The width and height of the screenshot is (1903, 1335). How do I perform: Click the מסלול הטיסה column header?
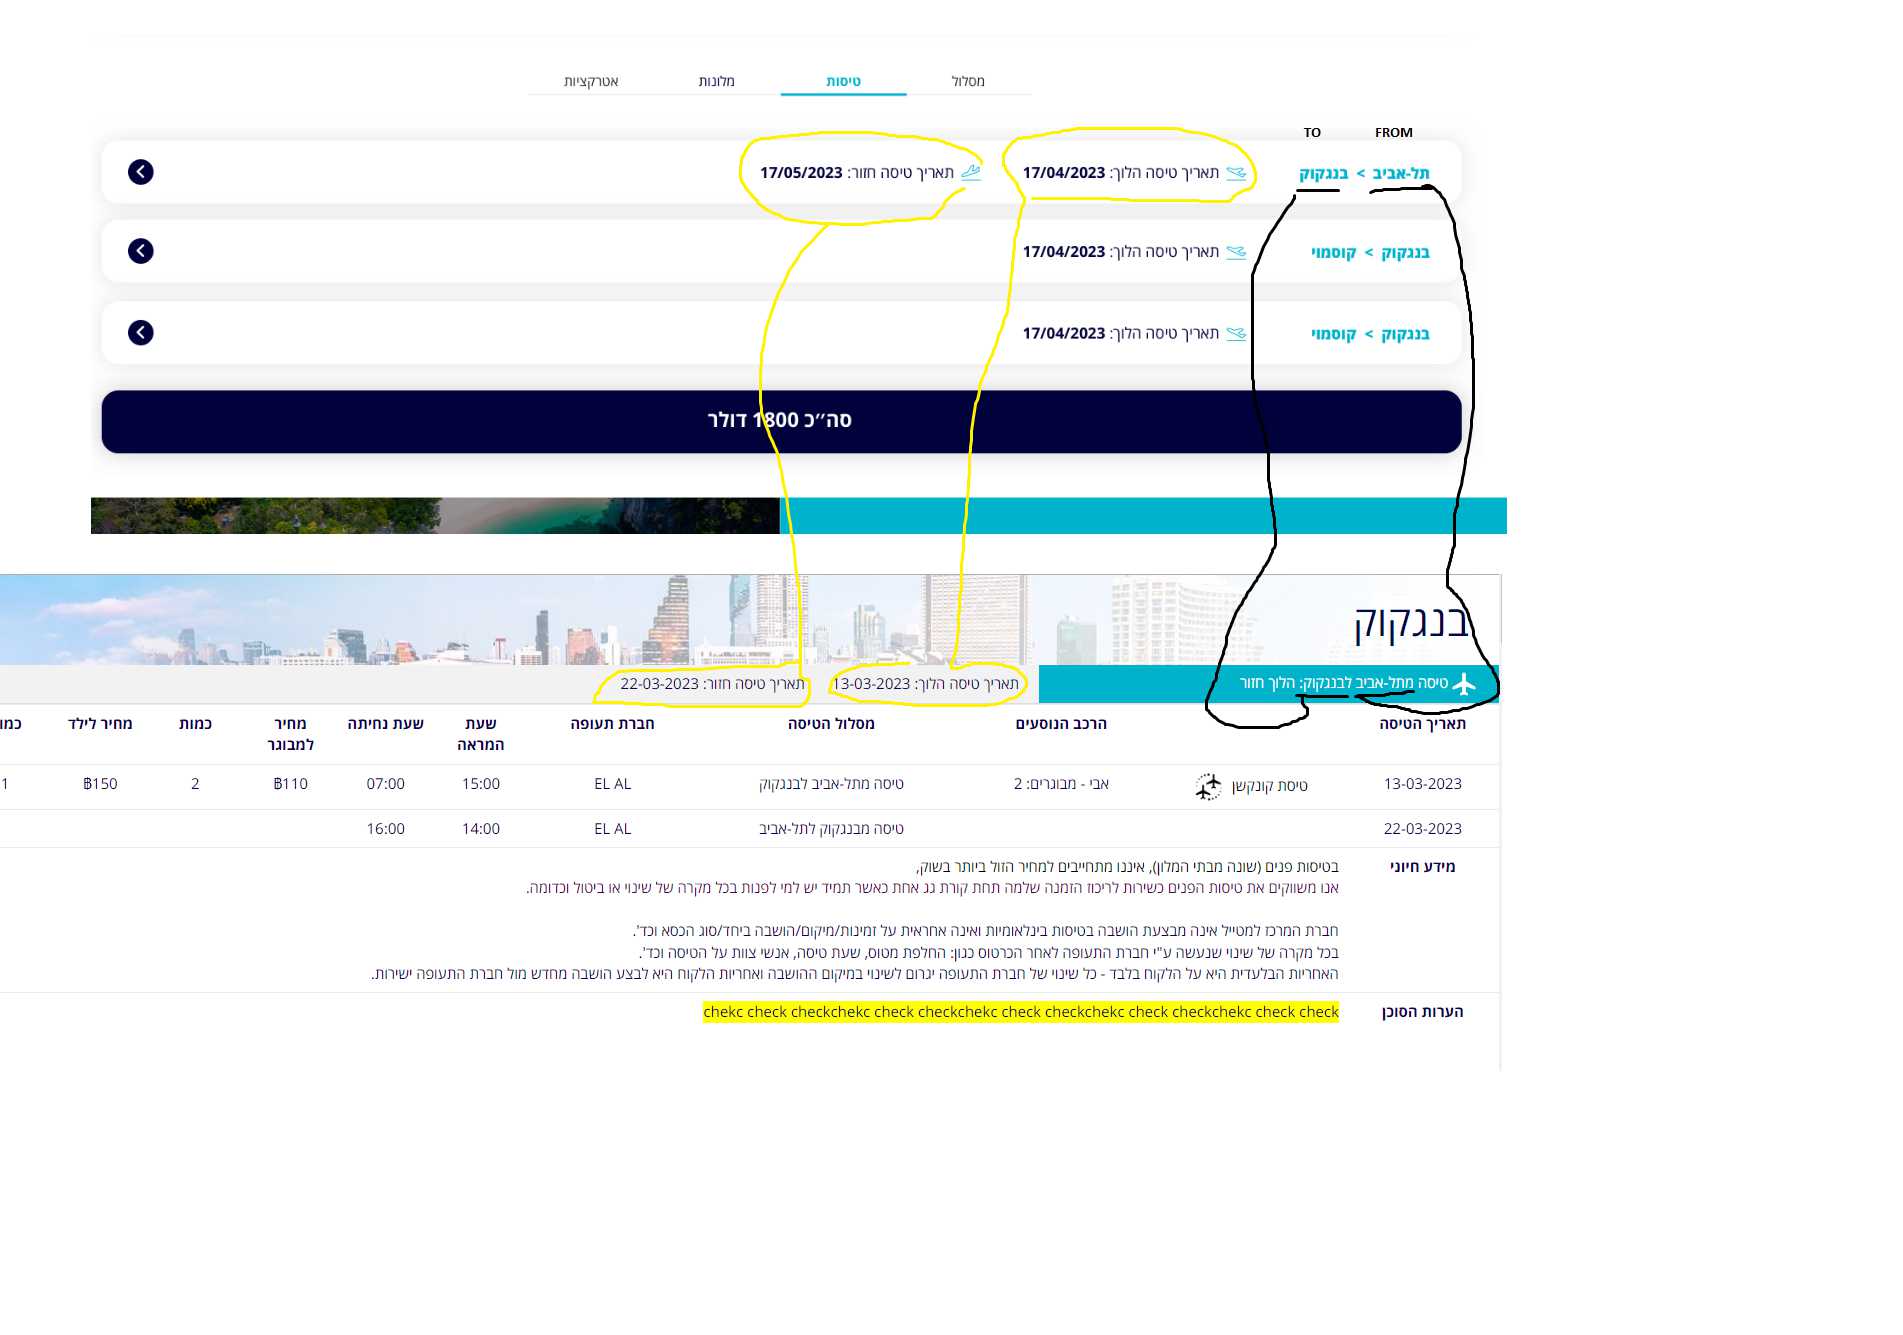coord(831,724)
